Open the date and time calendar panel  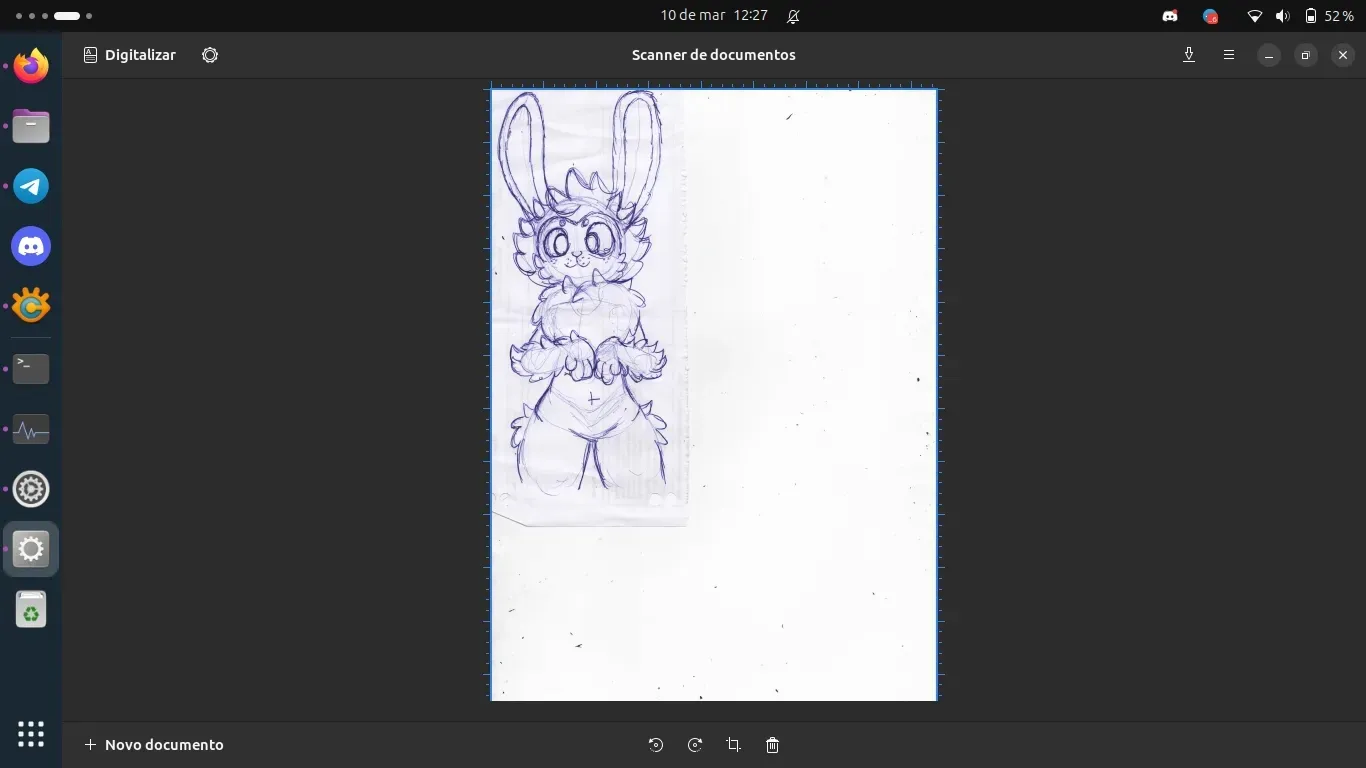click(713, 16)
